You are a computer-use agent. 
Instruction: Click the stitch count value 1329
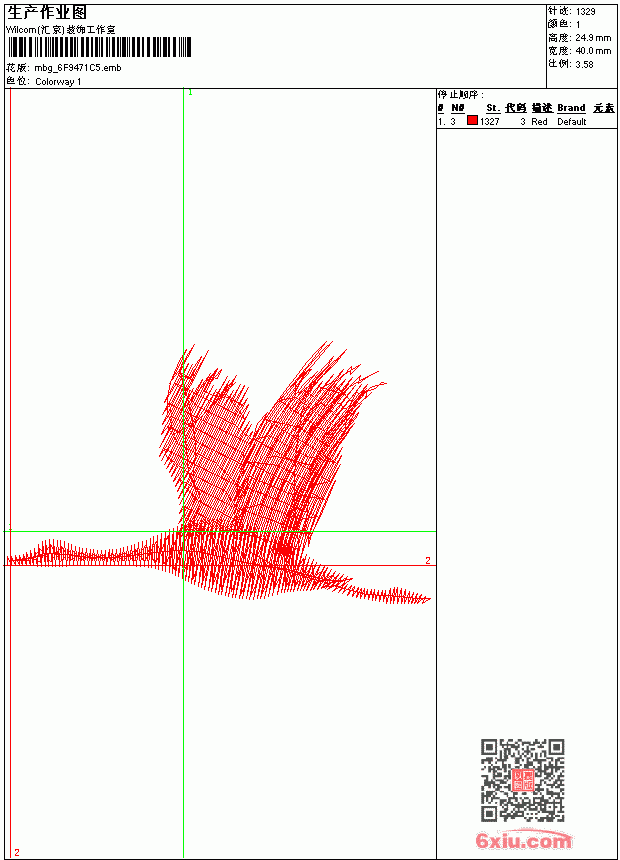585,12
